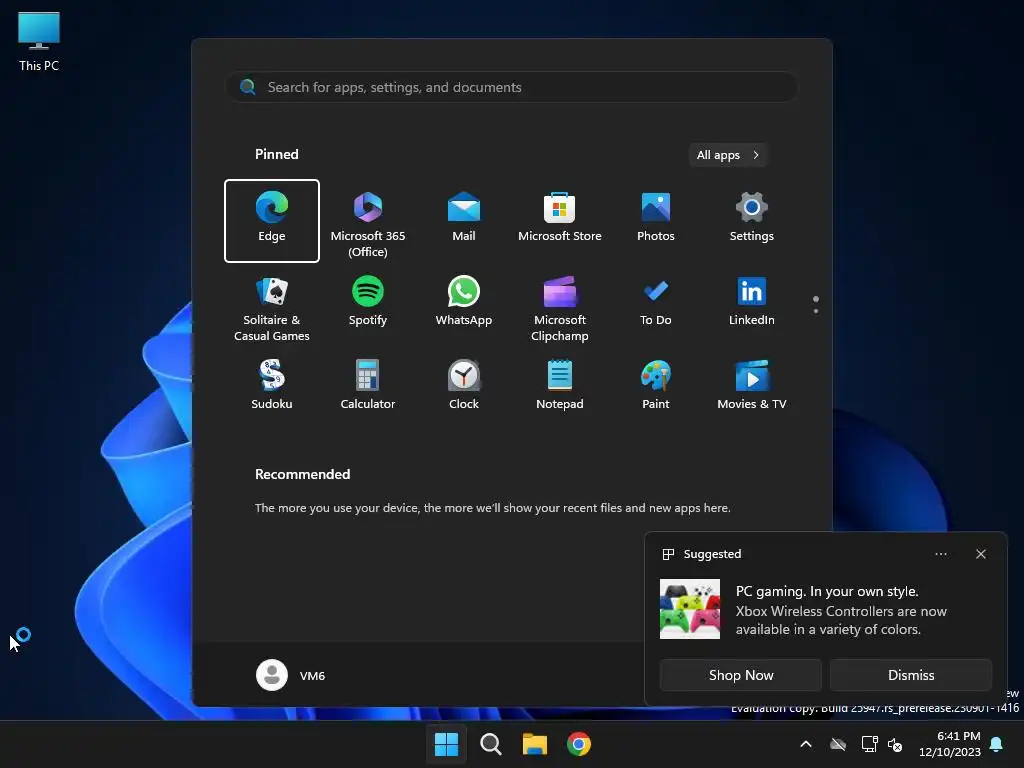Show hidden system tray icons
The height and width of the screenshot is (768, 1024).
coord(806,744)
